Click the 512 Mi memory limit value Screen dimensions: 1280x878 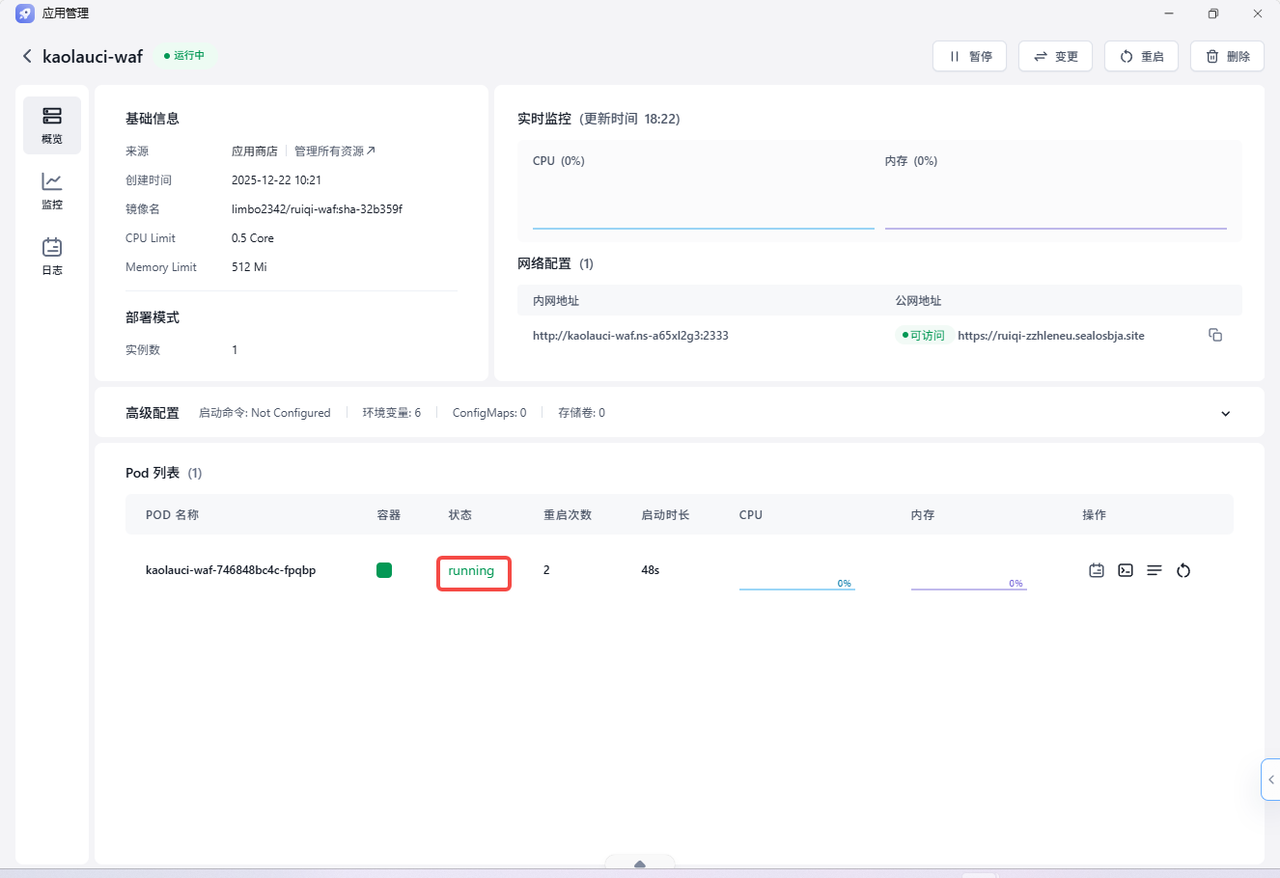tap(249, 267)
